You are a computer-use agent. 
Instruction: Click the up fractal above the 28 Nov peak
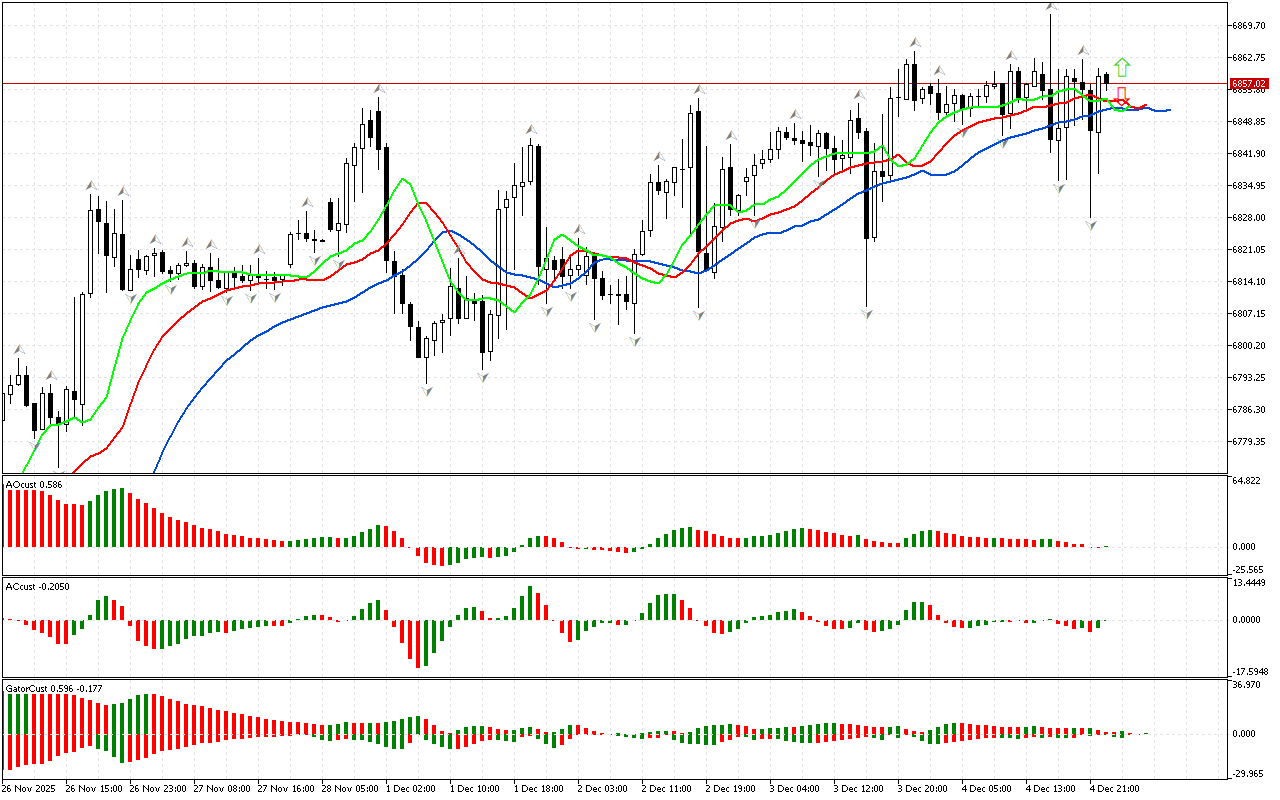tap(379, 89)
